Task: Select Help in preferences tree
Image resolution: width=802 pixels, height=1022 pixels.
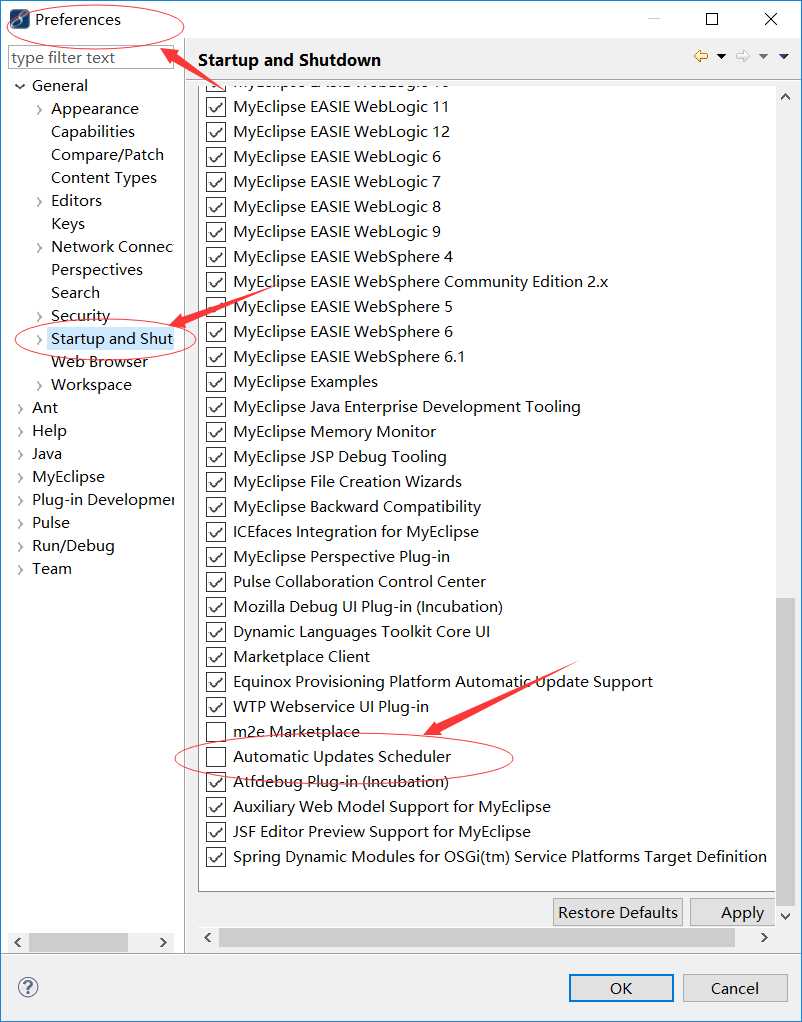Action: pos(49,431)
